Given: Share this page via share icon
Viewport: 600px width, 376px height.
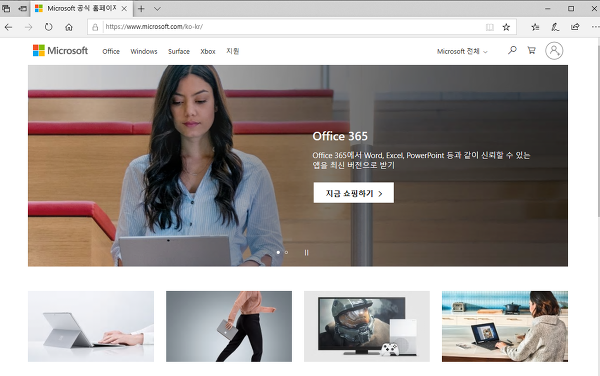Looking at the screenshot, I should pyautogui.click(x=575, y=27).
